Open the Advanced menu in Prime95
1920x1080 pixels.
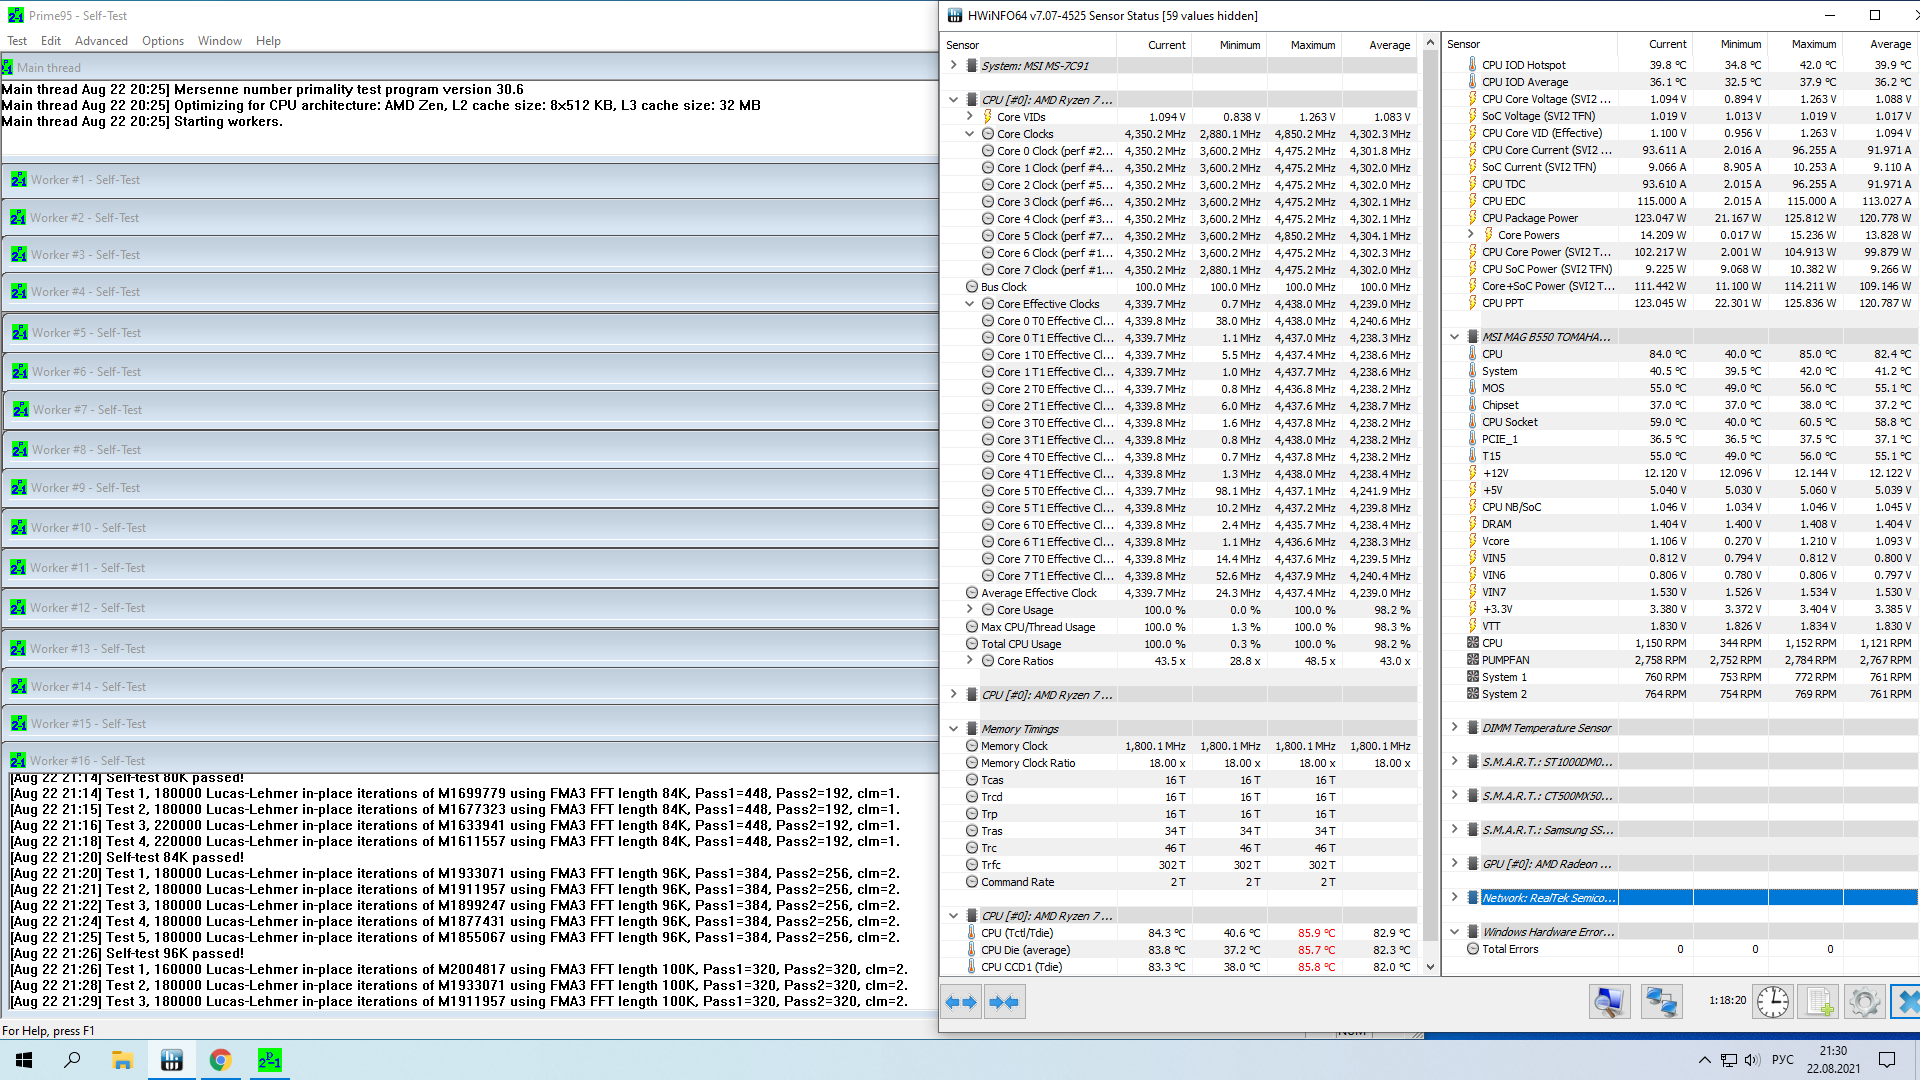101,41
